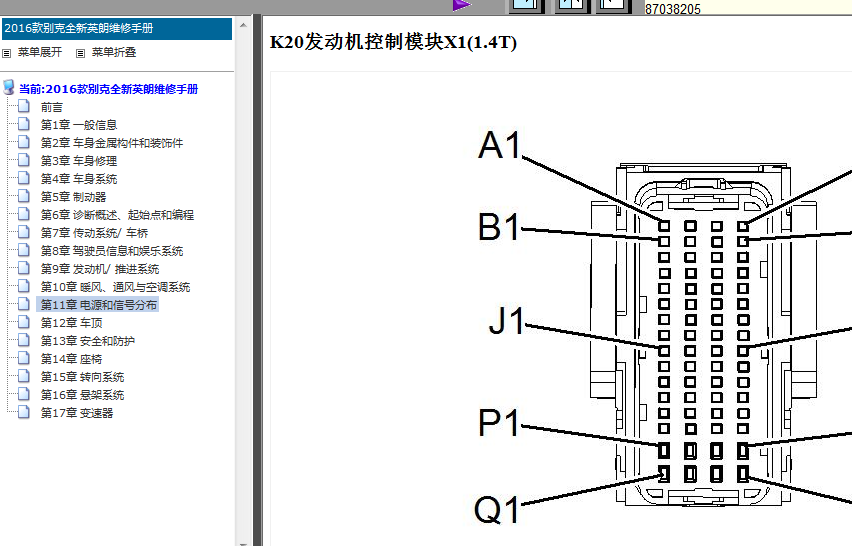This screenshot has height=546, width=852.
Task: Click the 菜单展开 expand-menu icon
Action: point(7,53)
